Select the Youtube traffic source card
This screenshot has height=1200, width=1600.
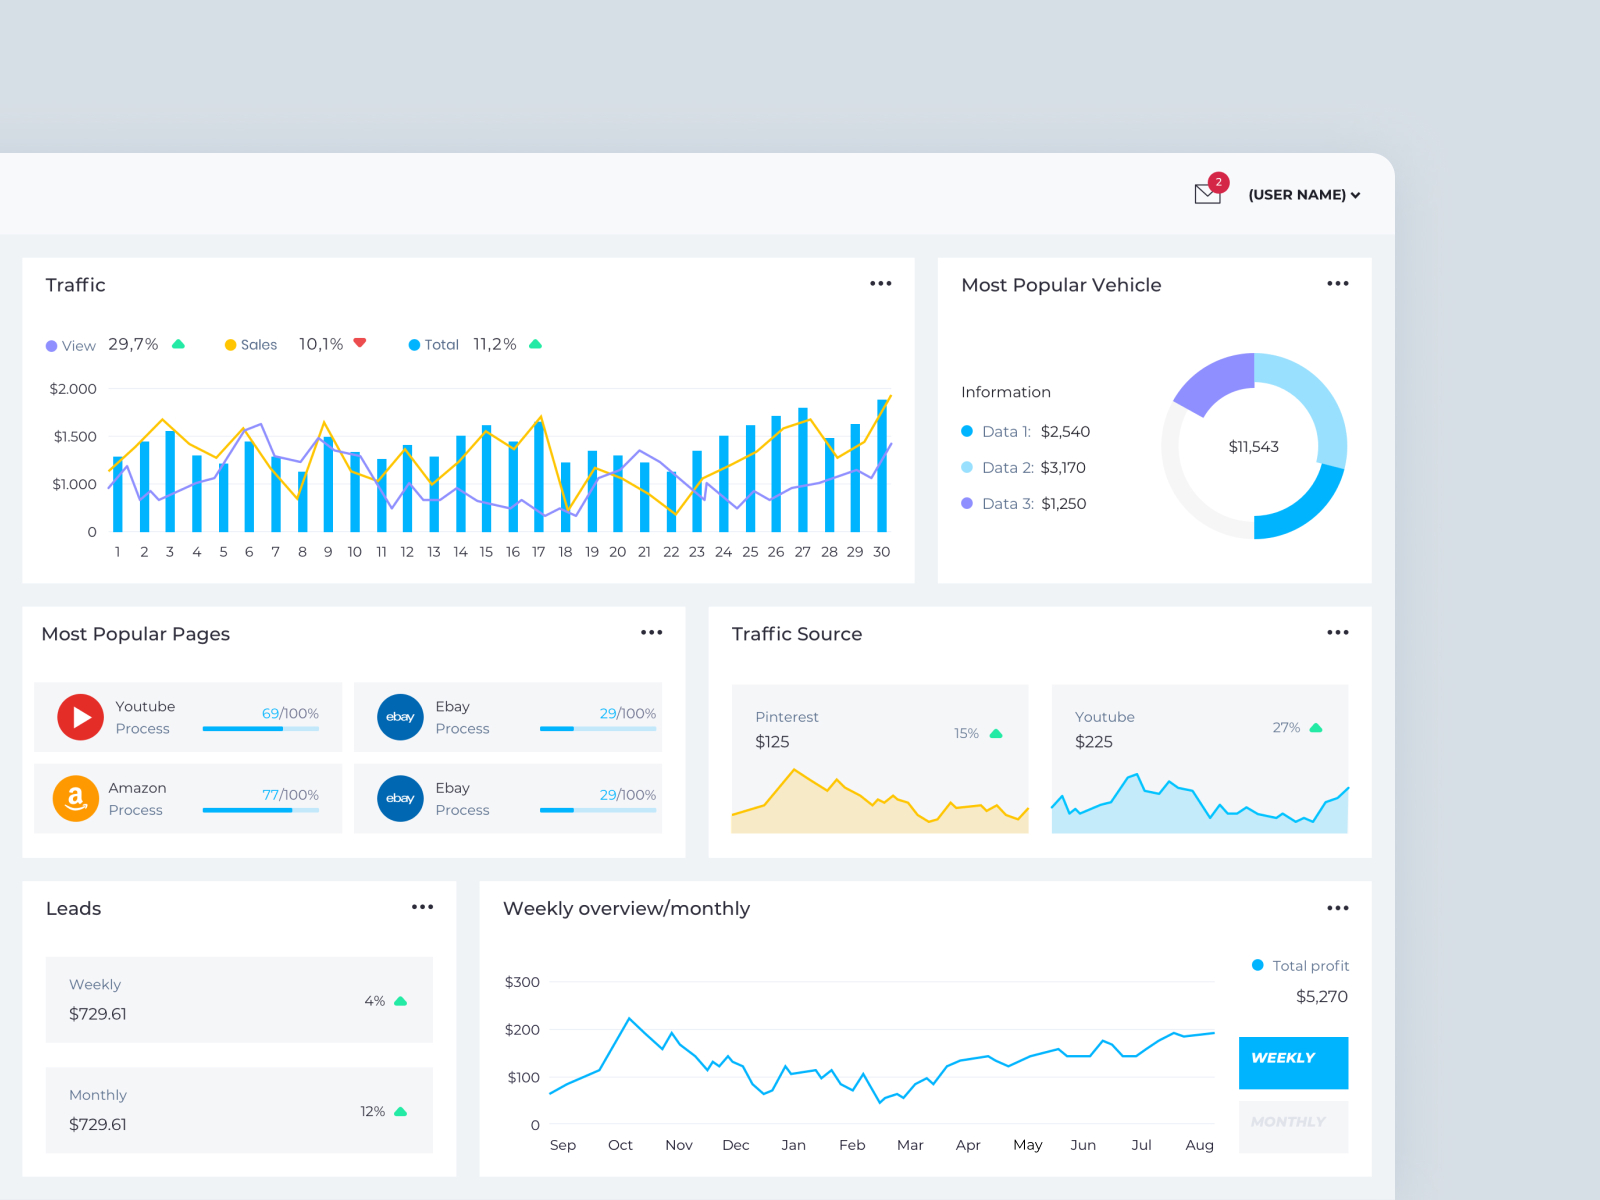coord(1200,759)
